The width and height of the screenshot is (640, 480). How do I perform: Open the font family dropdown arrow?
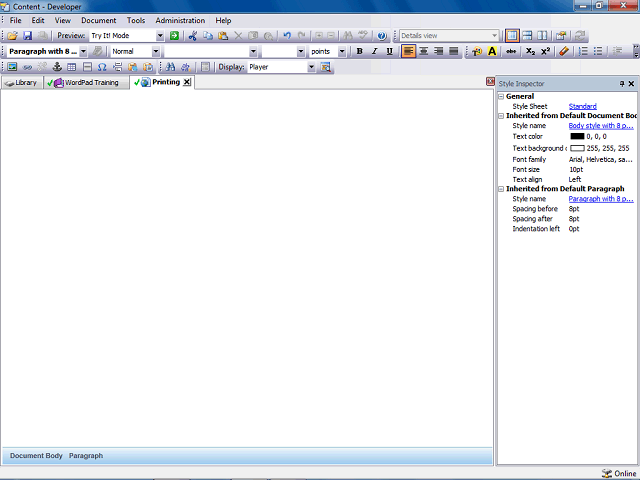pyautogui.click(x=253, y=51)
